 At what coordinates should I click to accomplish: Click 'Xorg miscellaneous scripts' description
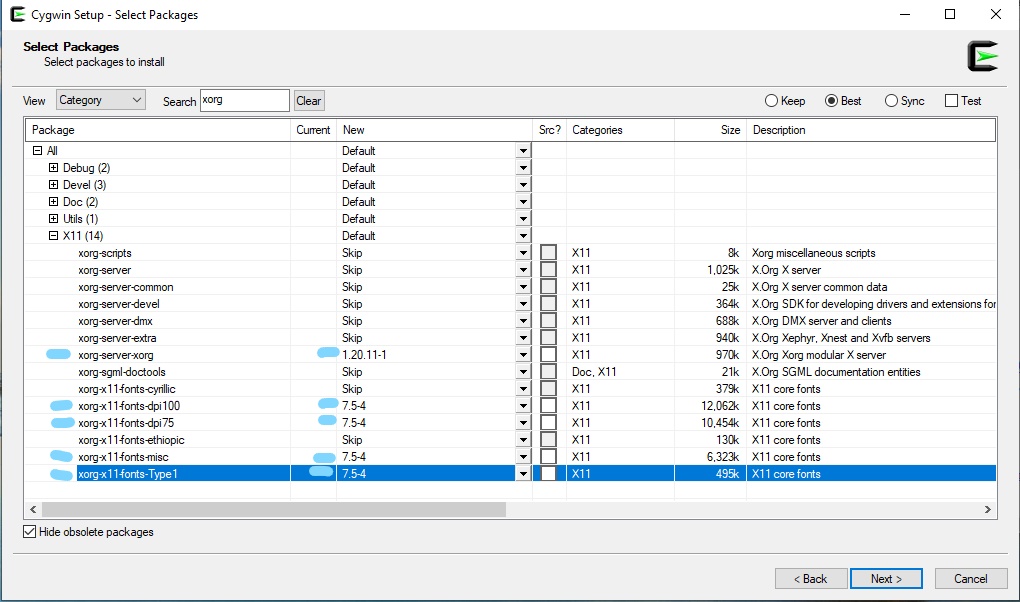coord(814,253)
